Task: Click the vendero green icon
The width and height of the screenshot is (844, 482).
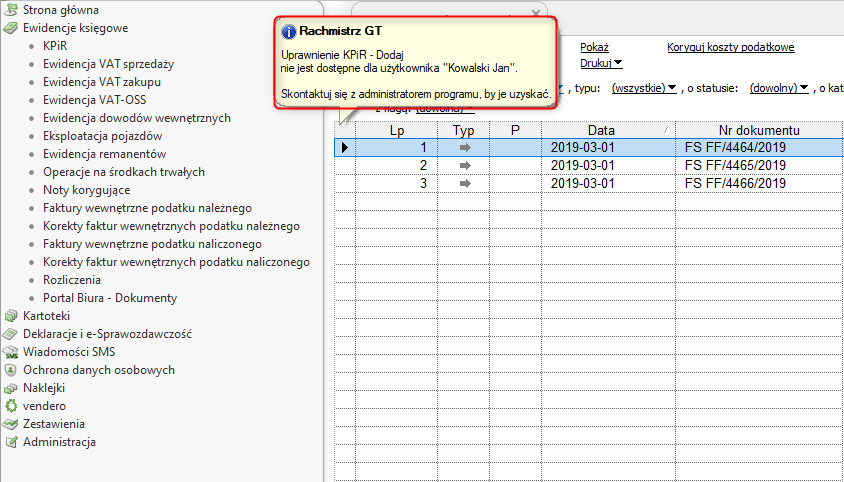Action: tap(10, 406)
